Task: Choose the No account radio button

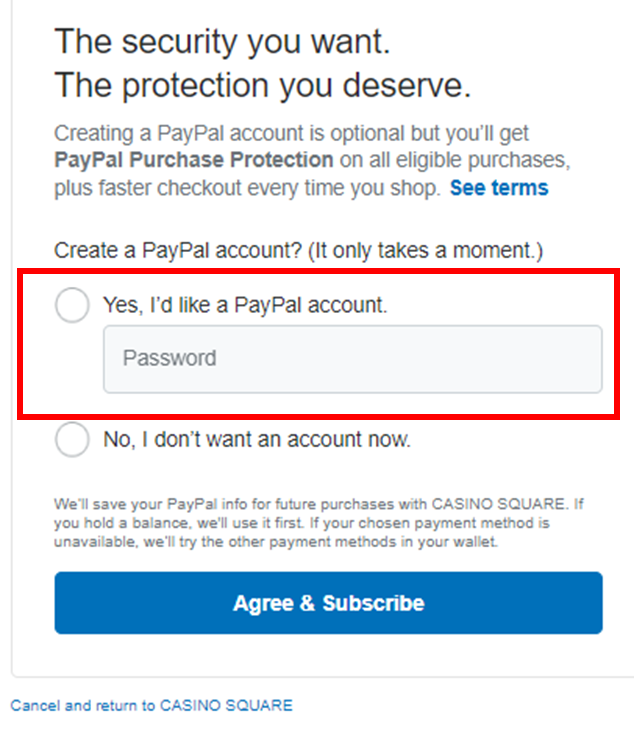Action: [x=72, y=439]
